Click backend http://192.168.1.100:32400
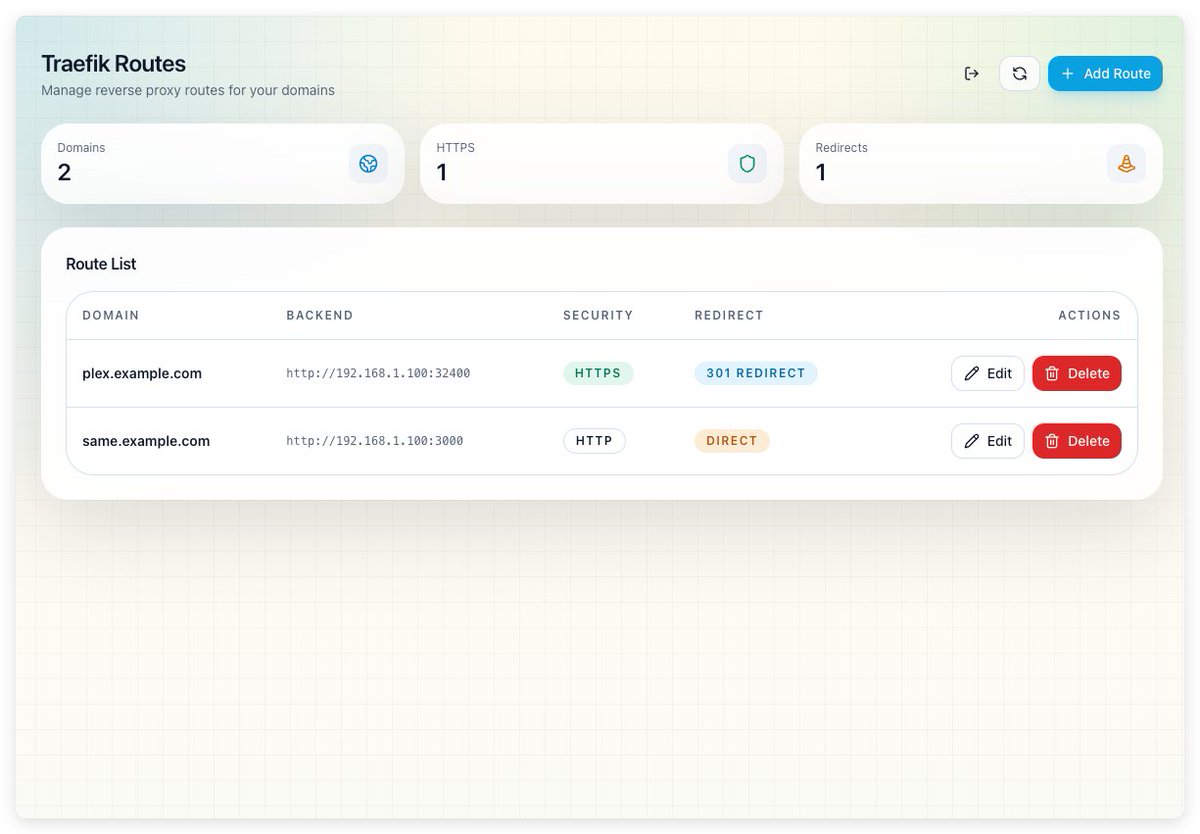 [378, 373]
